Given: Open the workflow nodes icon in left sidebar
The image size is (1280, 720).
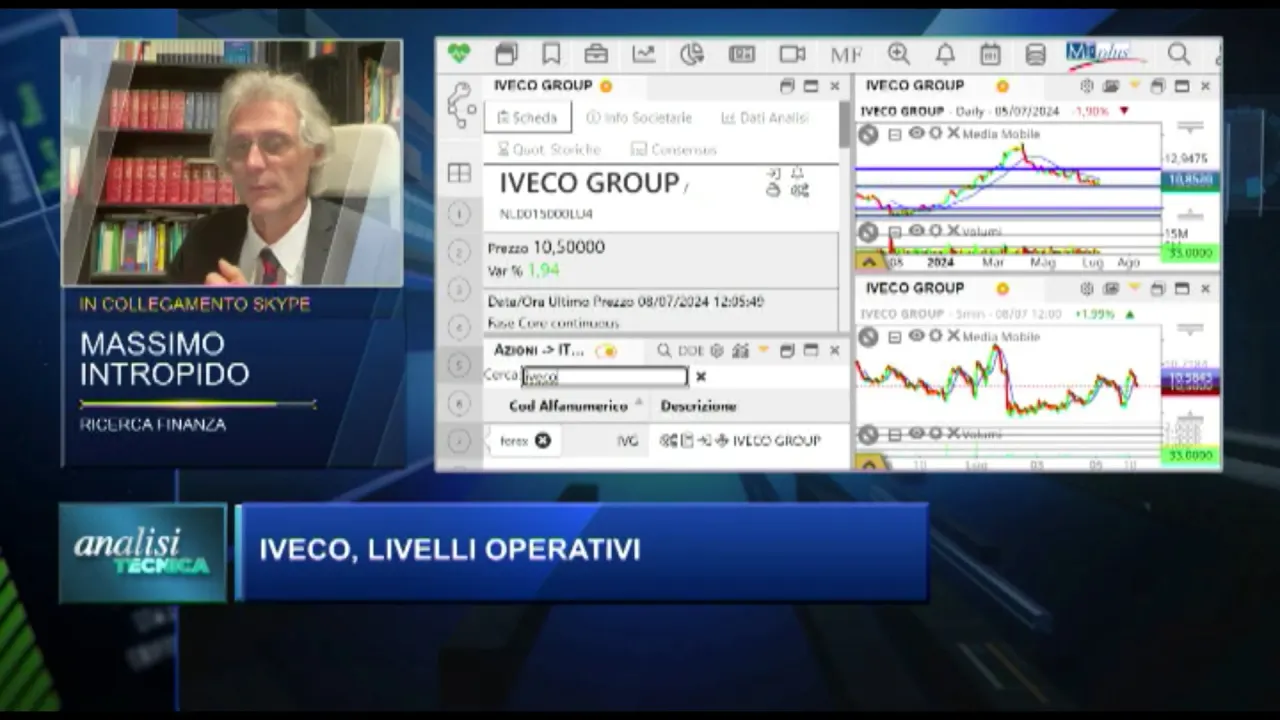Looking at the screenshot, I should click(x=460, y=105).
